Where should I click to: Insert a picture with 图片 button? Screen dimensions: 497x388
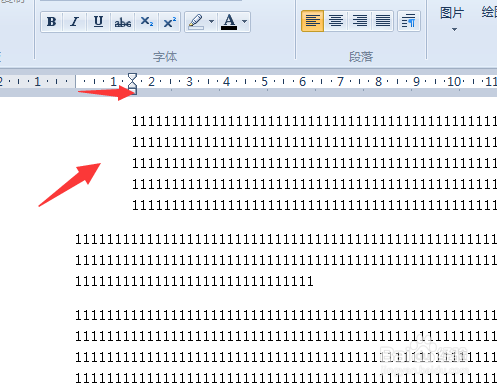coord(452,13)
